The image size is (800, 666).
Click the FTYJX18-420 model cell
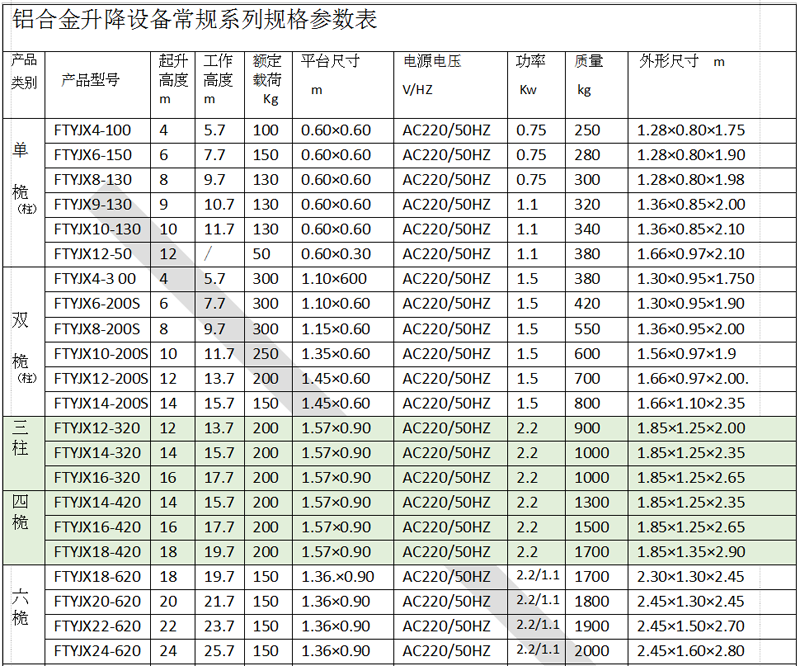pyautogui.click(x=97, y=551)
